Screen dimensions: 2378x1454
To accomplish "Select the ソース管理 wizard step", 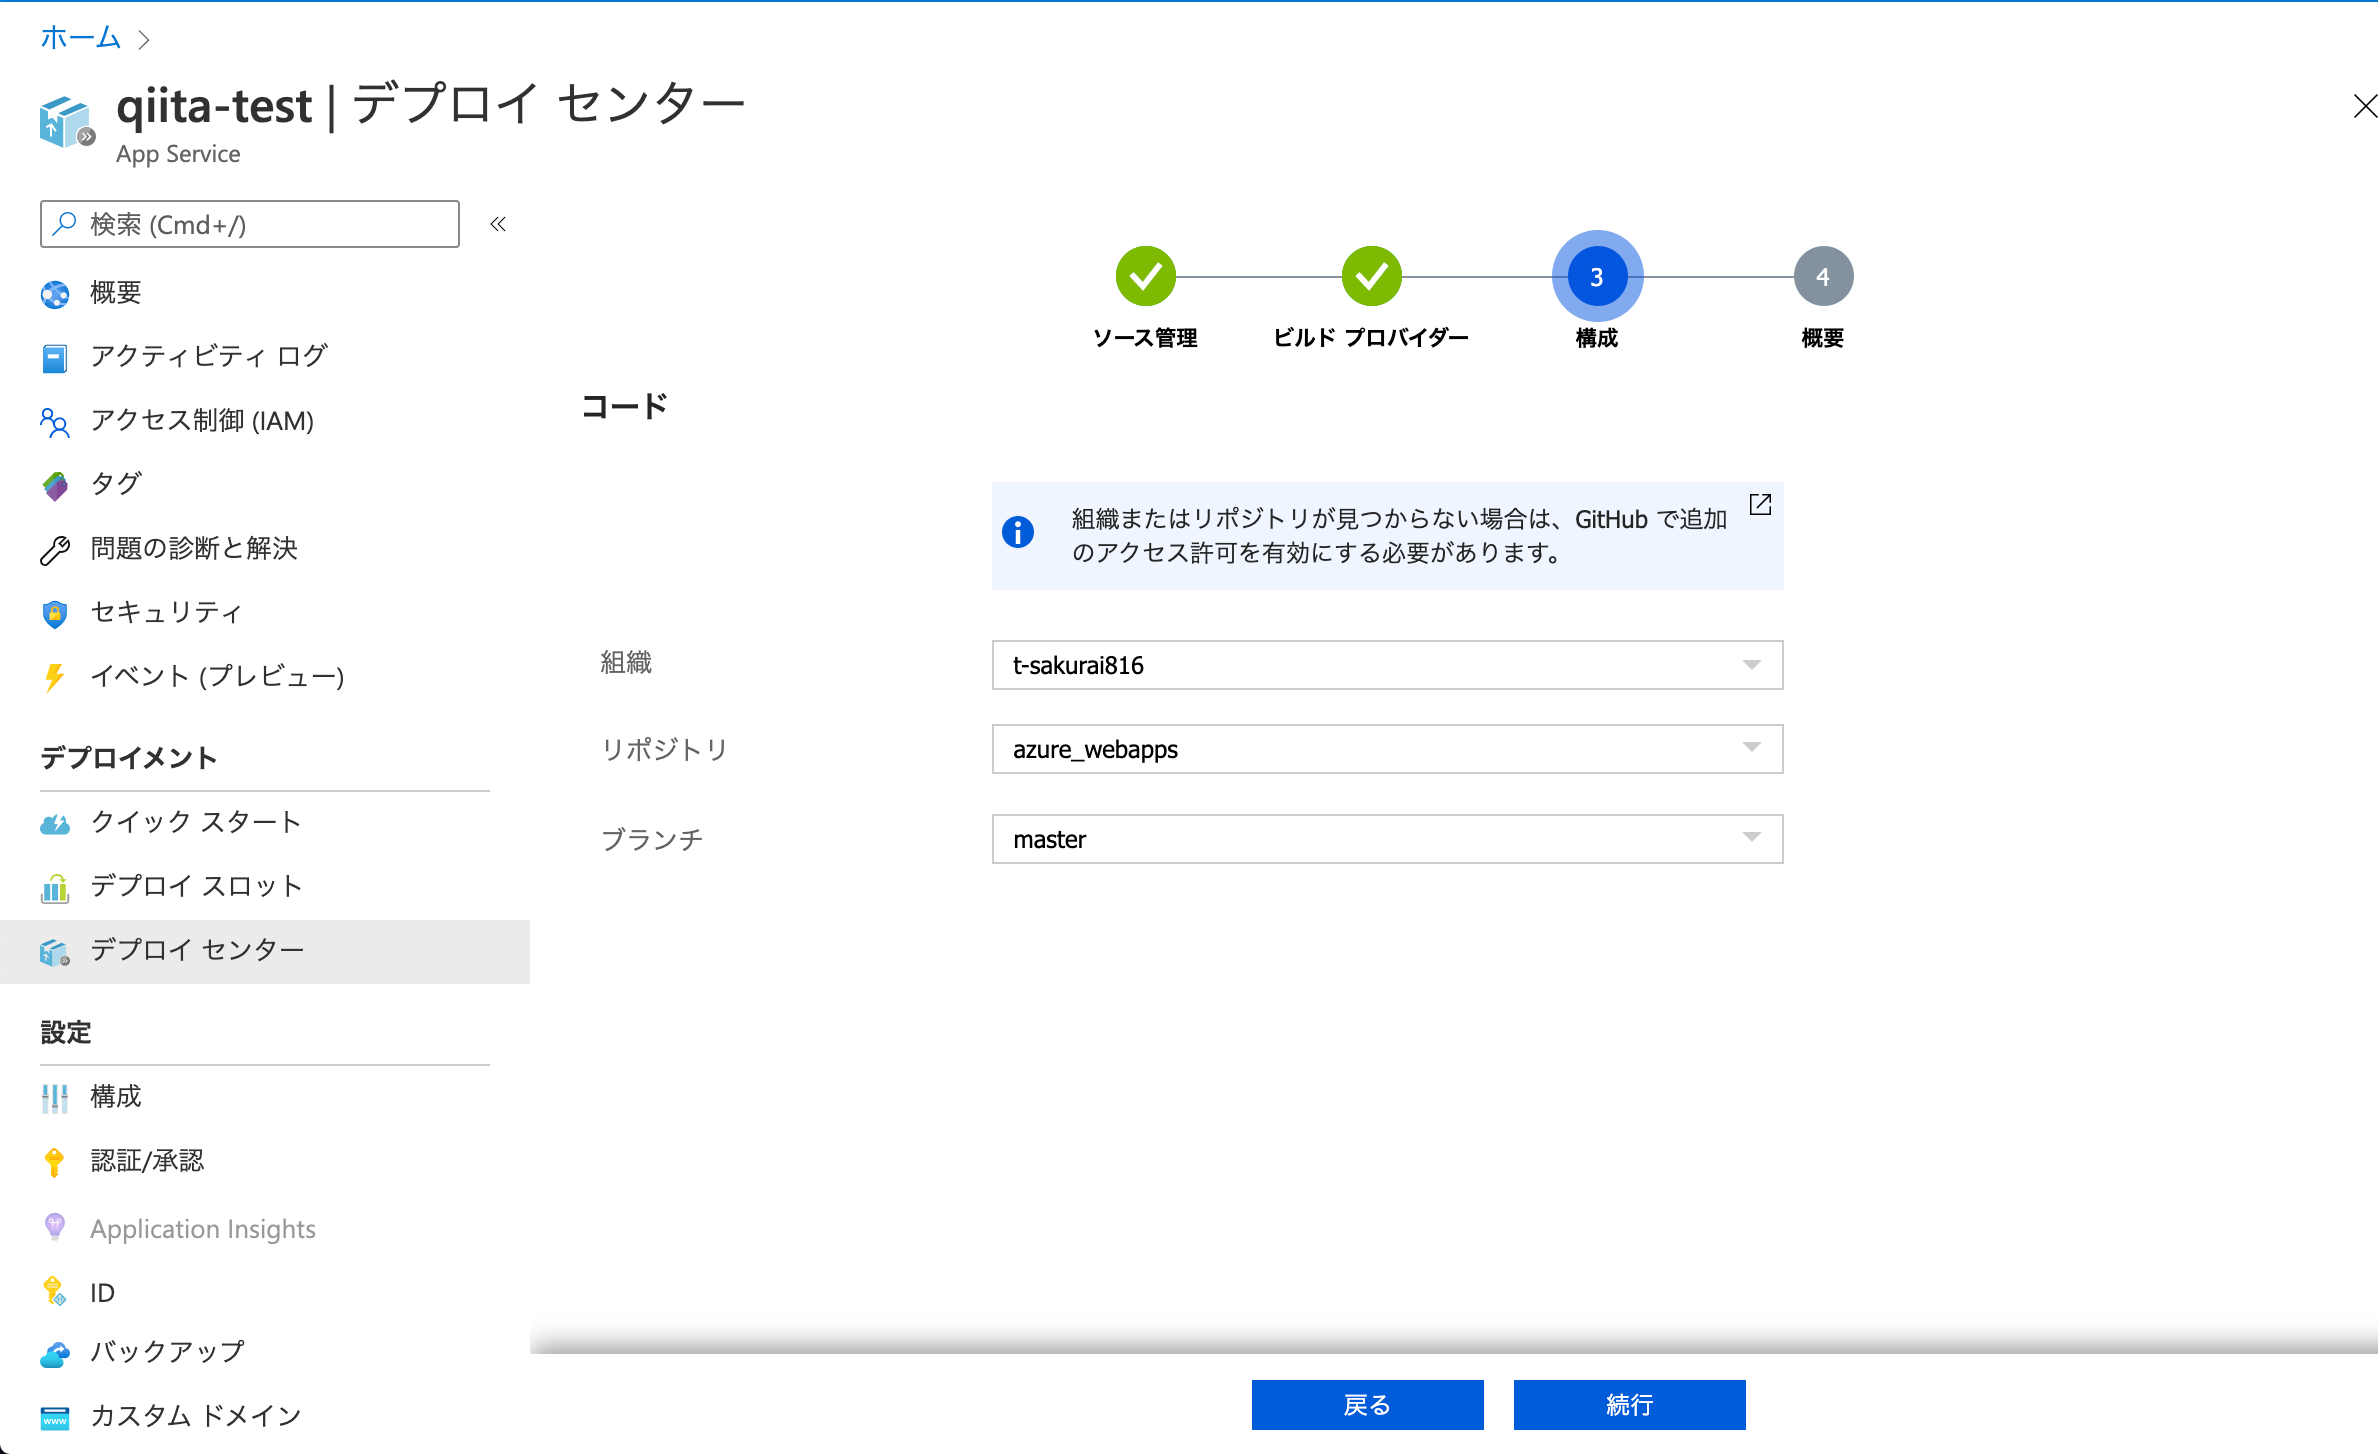I will 1146,275.
